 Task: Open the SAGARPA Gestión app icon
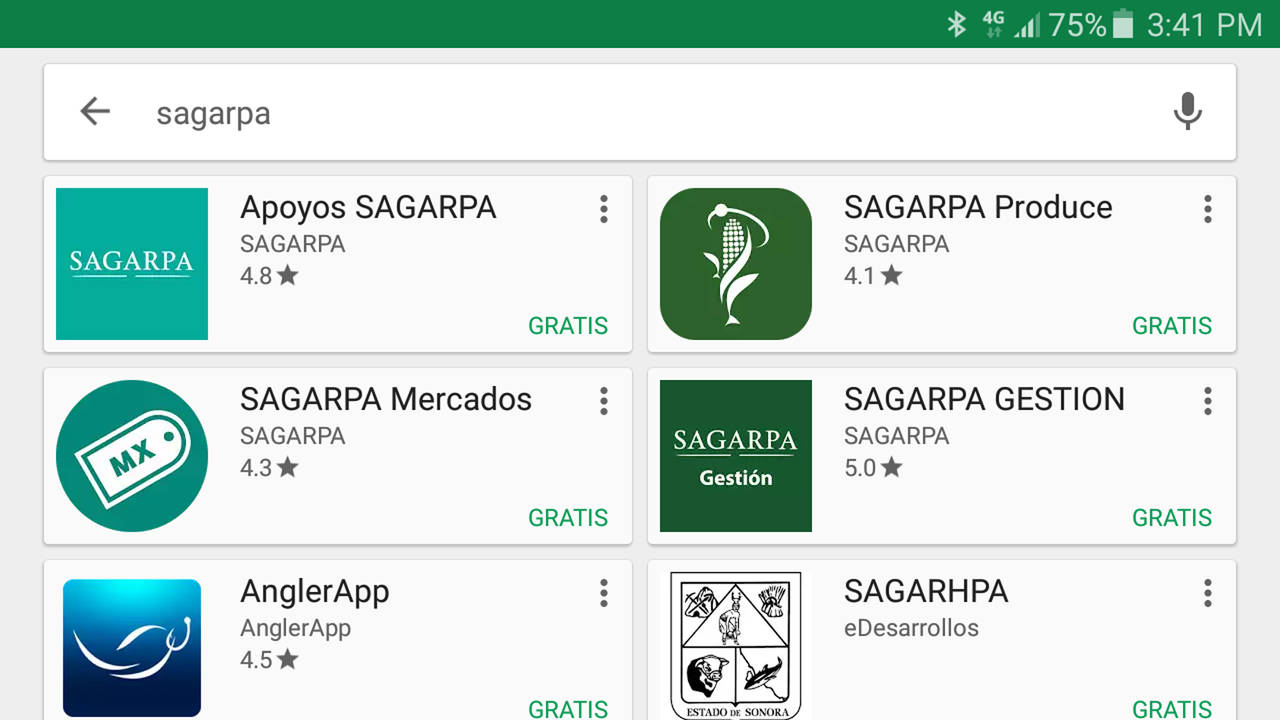point(736,456)
